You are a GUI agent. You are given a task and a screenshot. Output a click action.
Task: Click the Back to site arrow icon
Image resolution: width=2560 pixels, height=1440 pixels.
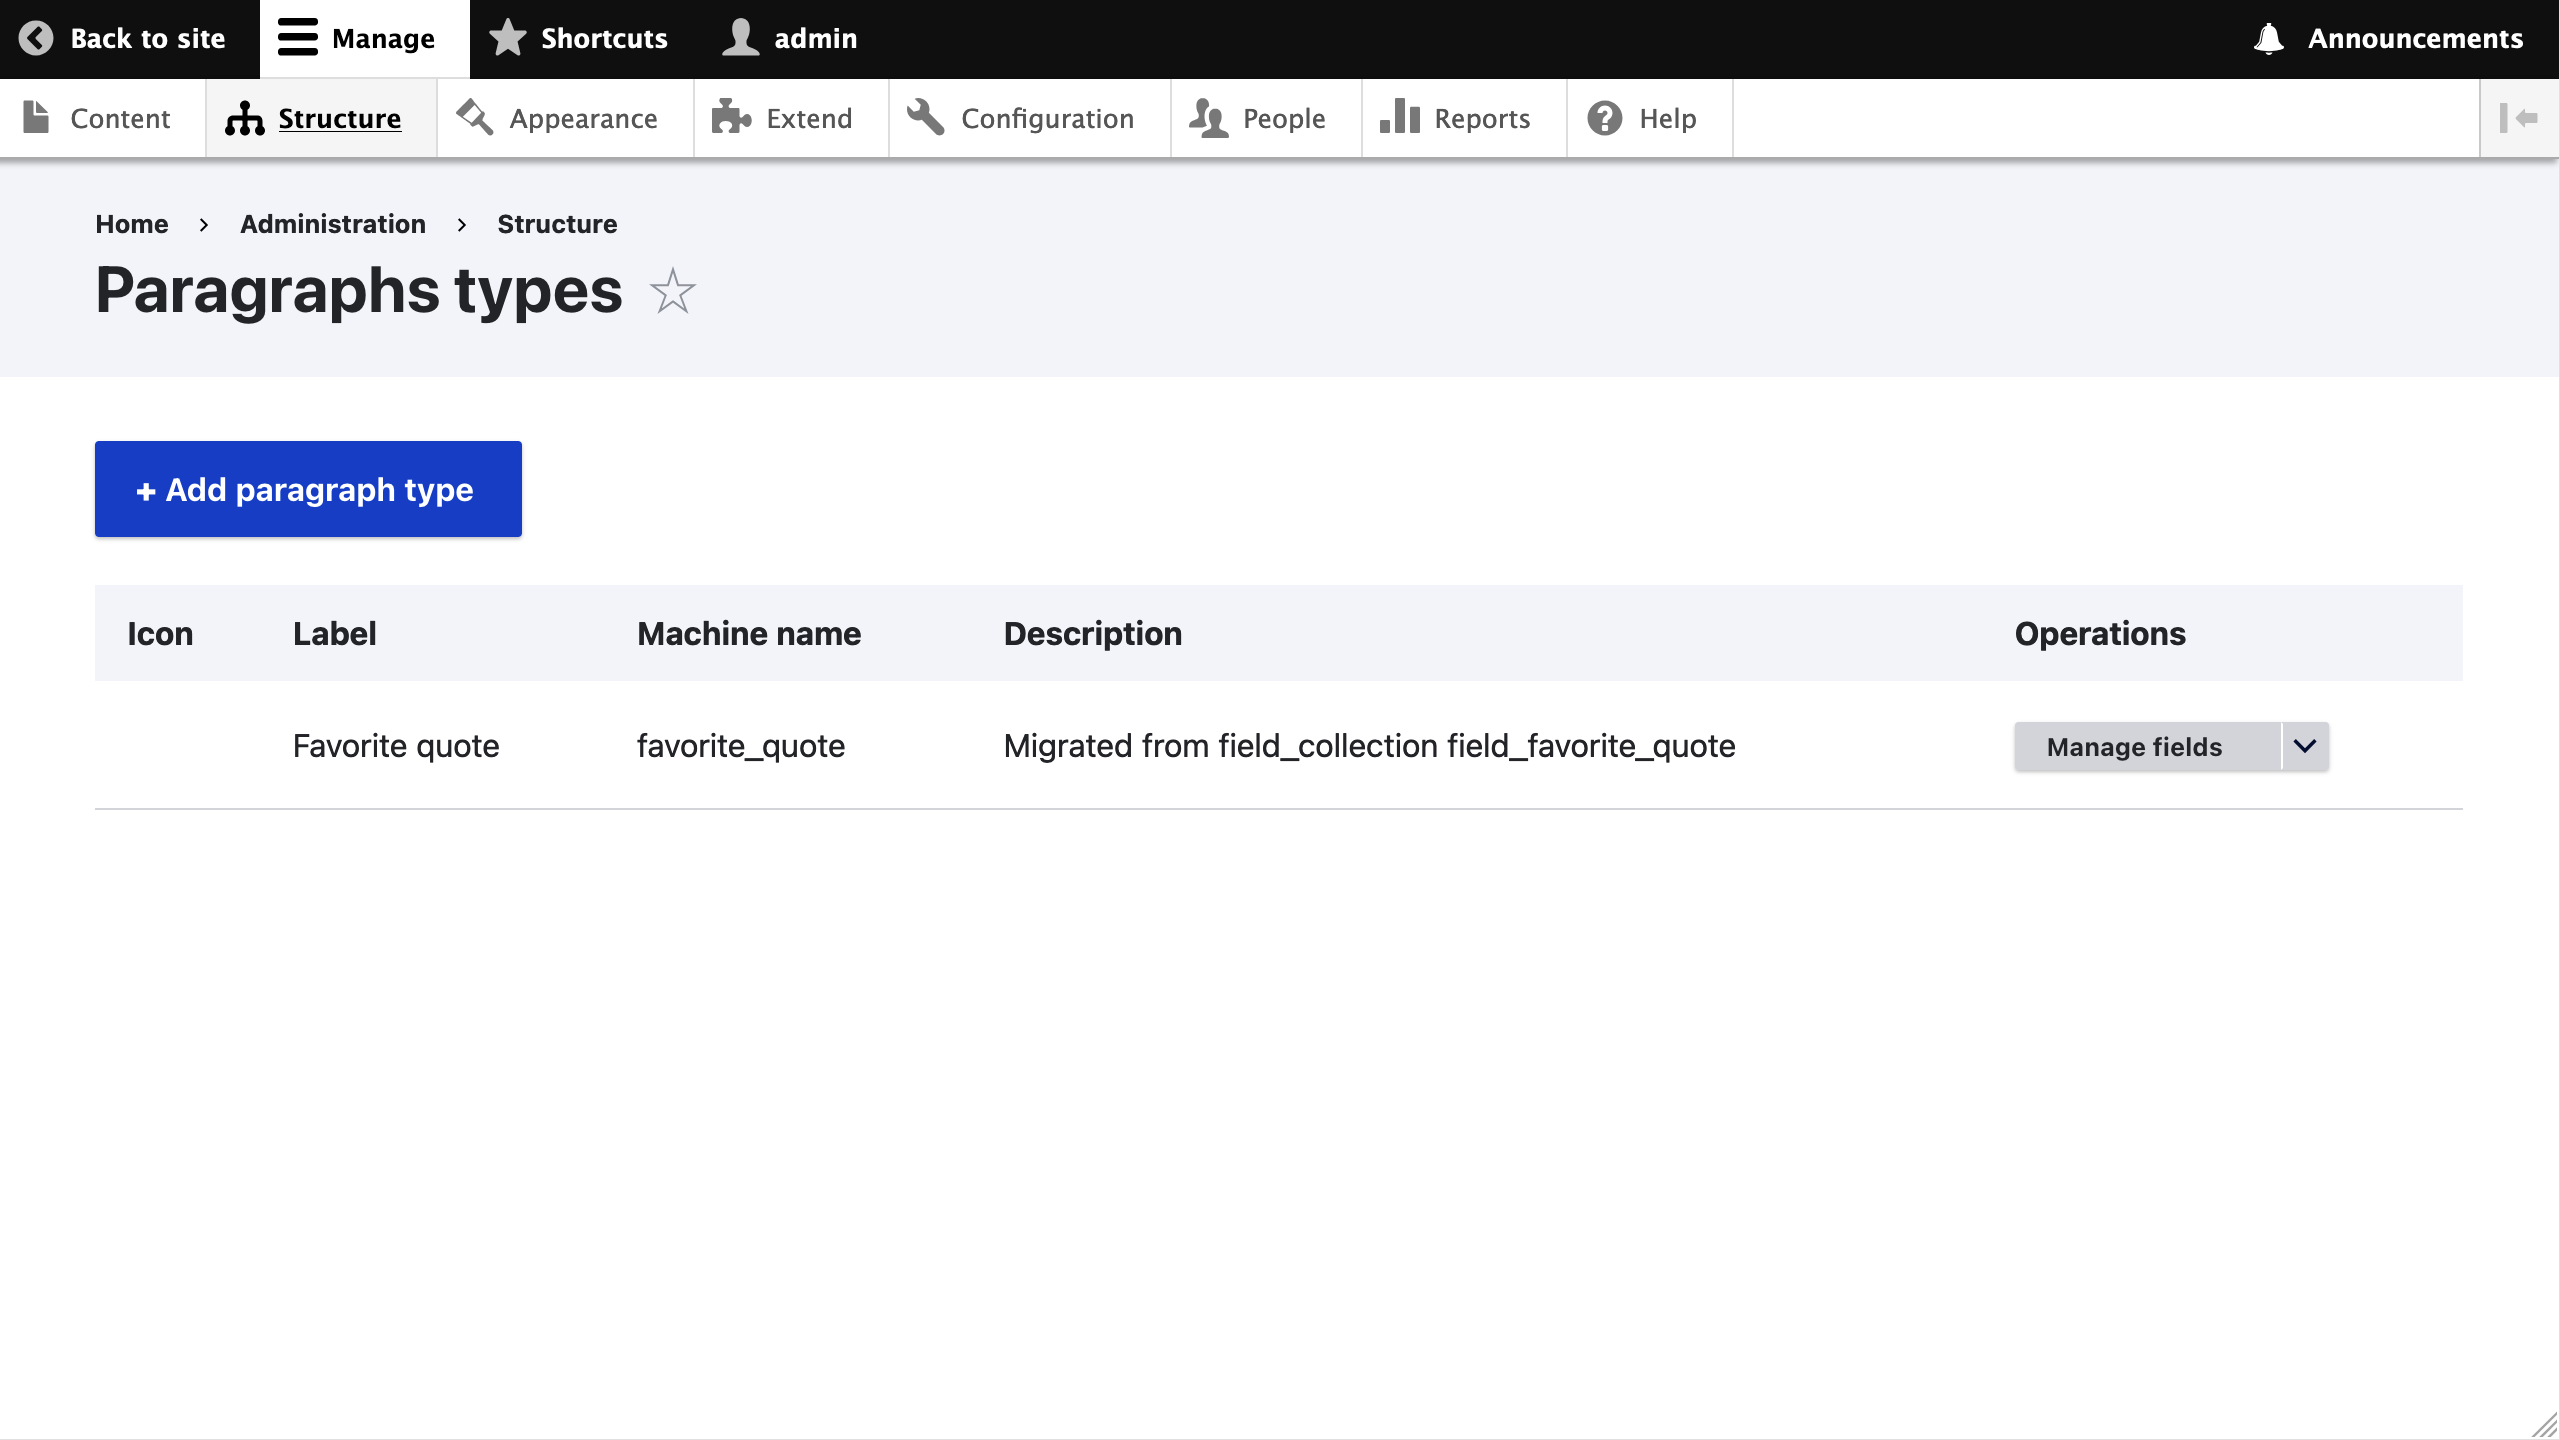click(36, 38)
